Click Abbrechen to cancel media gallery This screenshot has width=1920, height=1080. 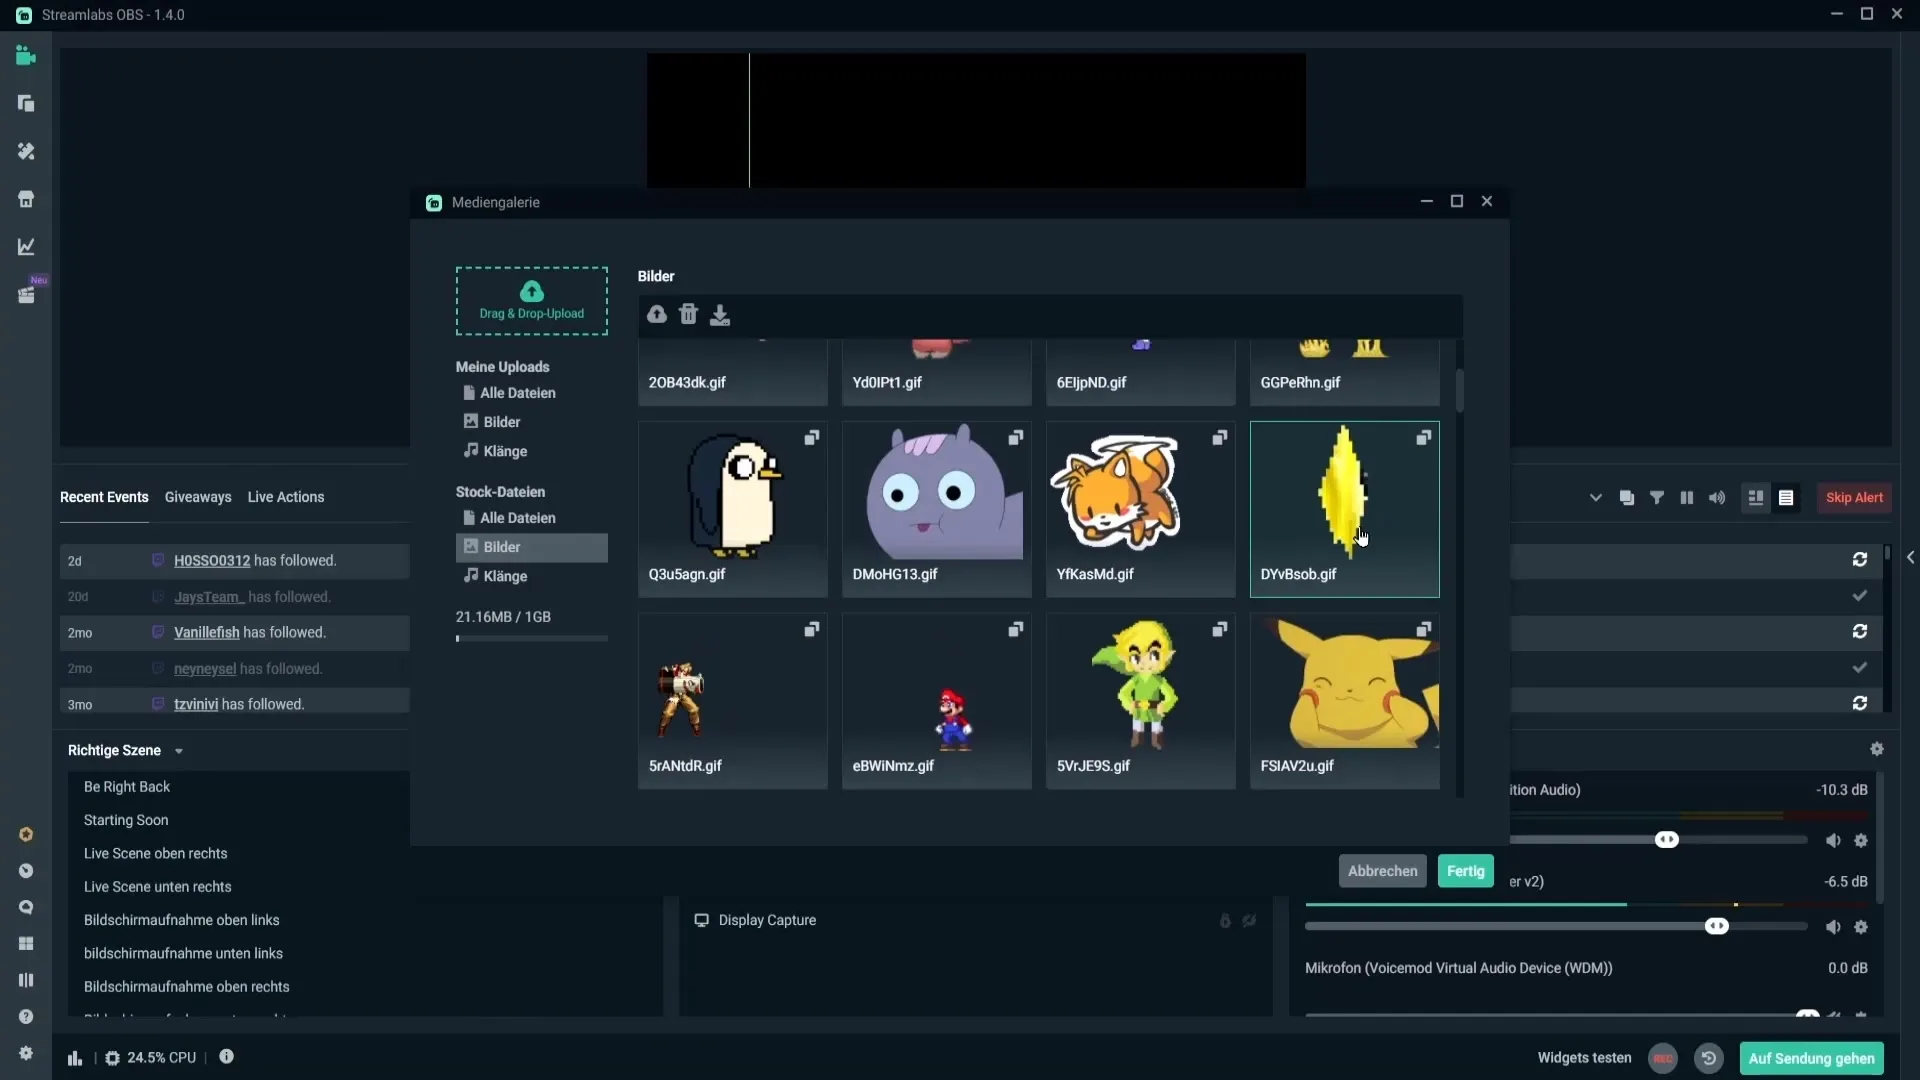(1382, 871)
